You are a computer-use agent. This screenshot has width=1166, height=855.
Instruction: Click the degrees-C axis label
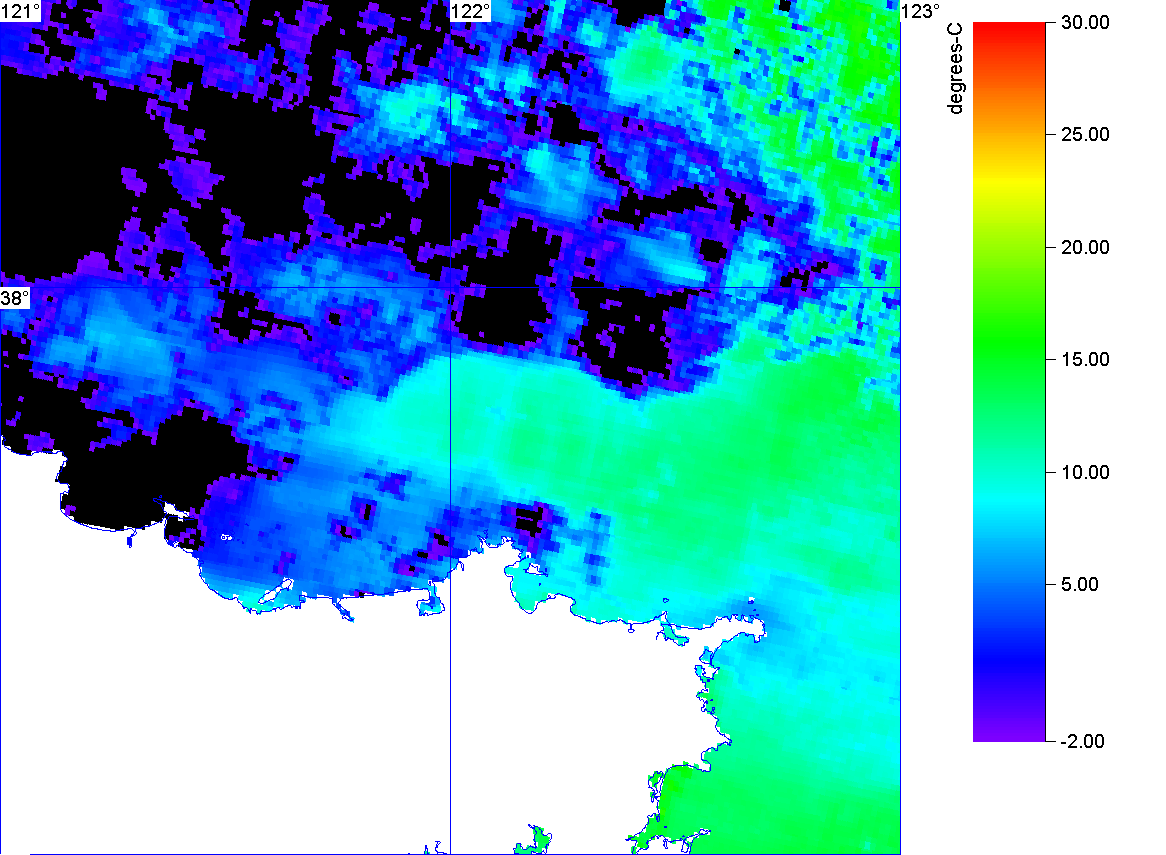coord(955,68)
